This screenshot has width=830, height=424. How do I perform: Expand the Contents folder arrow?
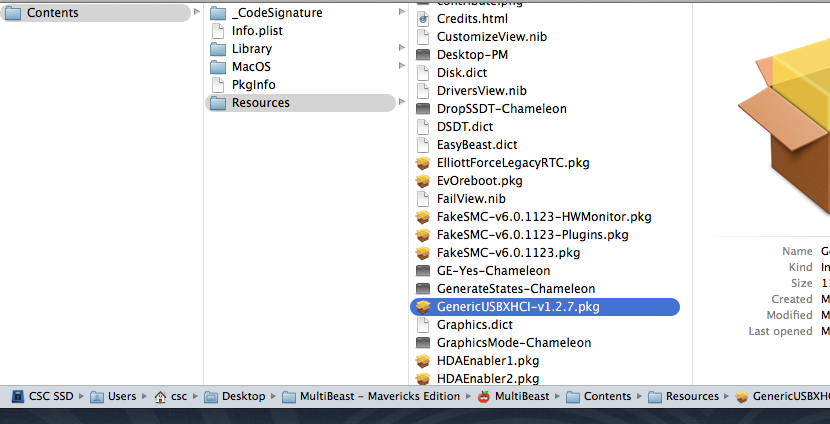point(197,12)
